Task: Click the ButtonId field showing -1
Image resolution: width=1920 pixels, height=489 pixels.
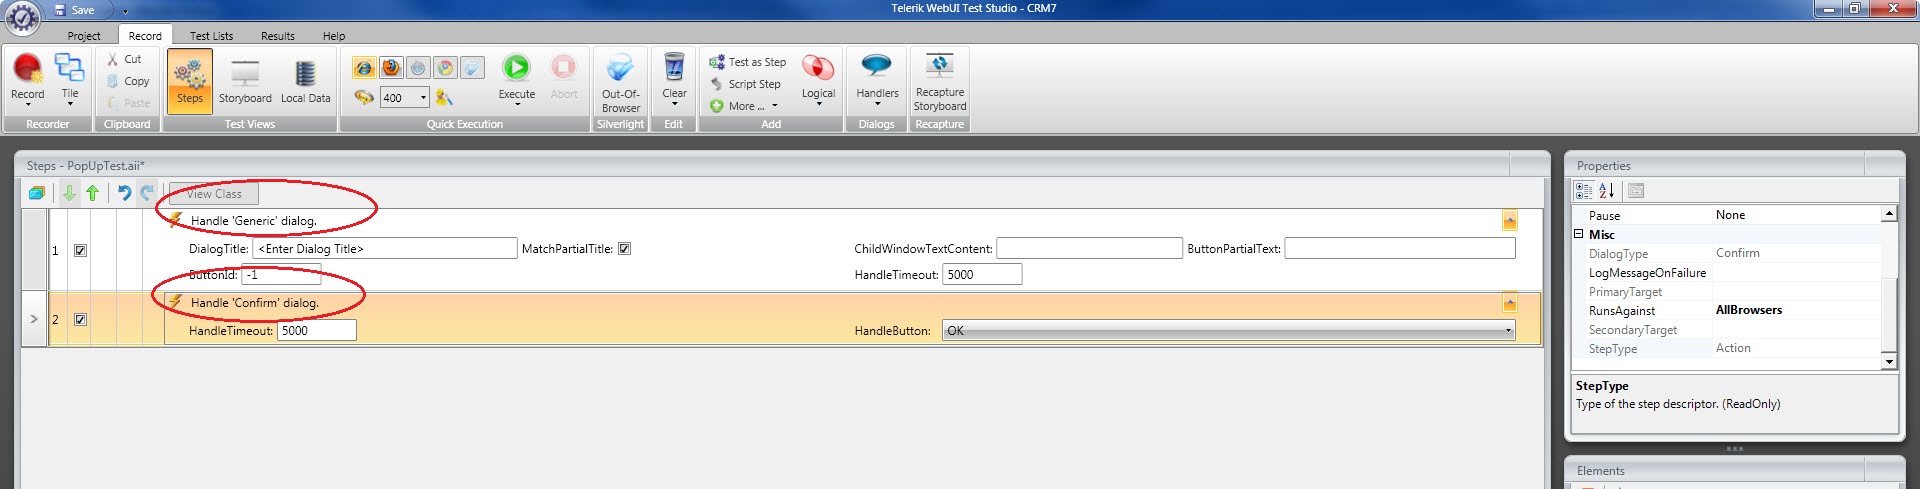Action: tap(281, 274)
